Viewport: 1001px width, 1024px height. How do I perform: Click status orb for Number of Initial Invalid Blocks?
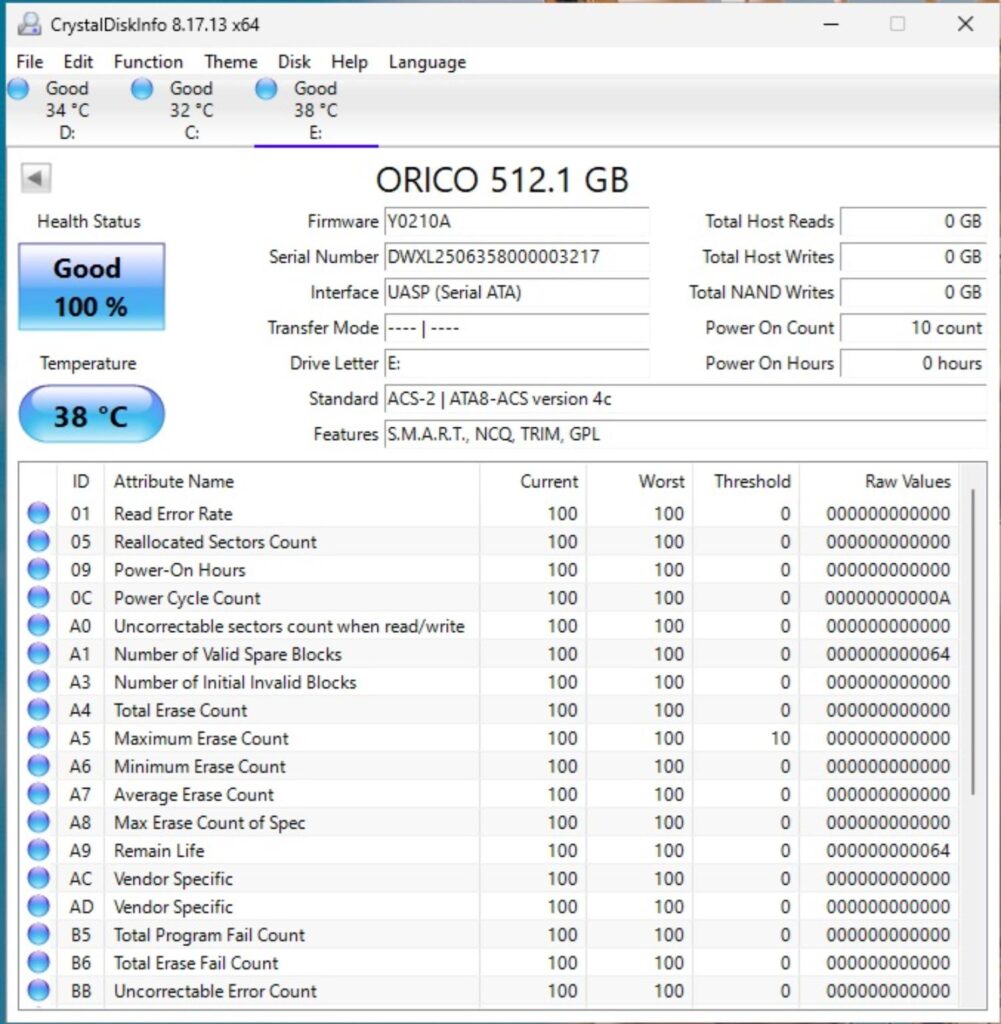point(39,682)
